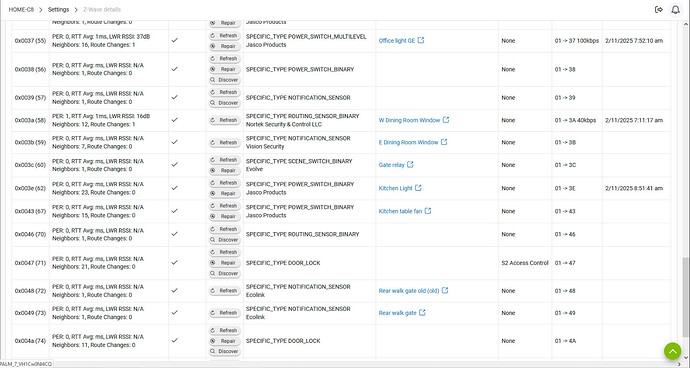Refresh node 0x003a (58)
This screenshot has height=368, width=690.
pos(224,120)
